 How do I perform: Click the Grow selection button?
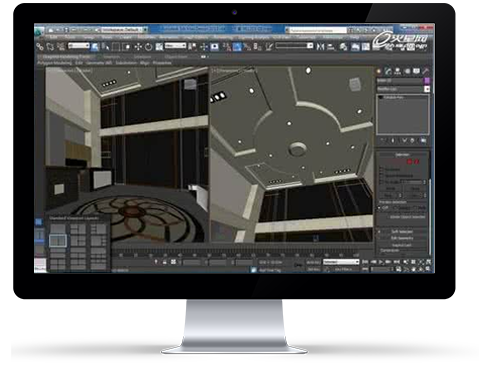tap(415, 189)
